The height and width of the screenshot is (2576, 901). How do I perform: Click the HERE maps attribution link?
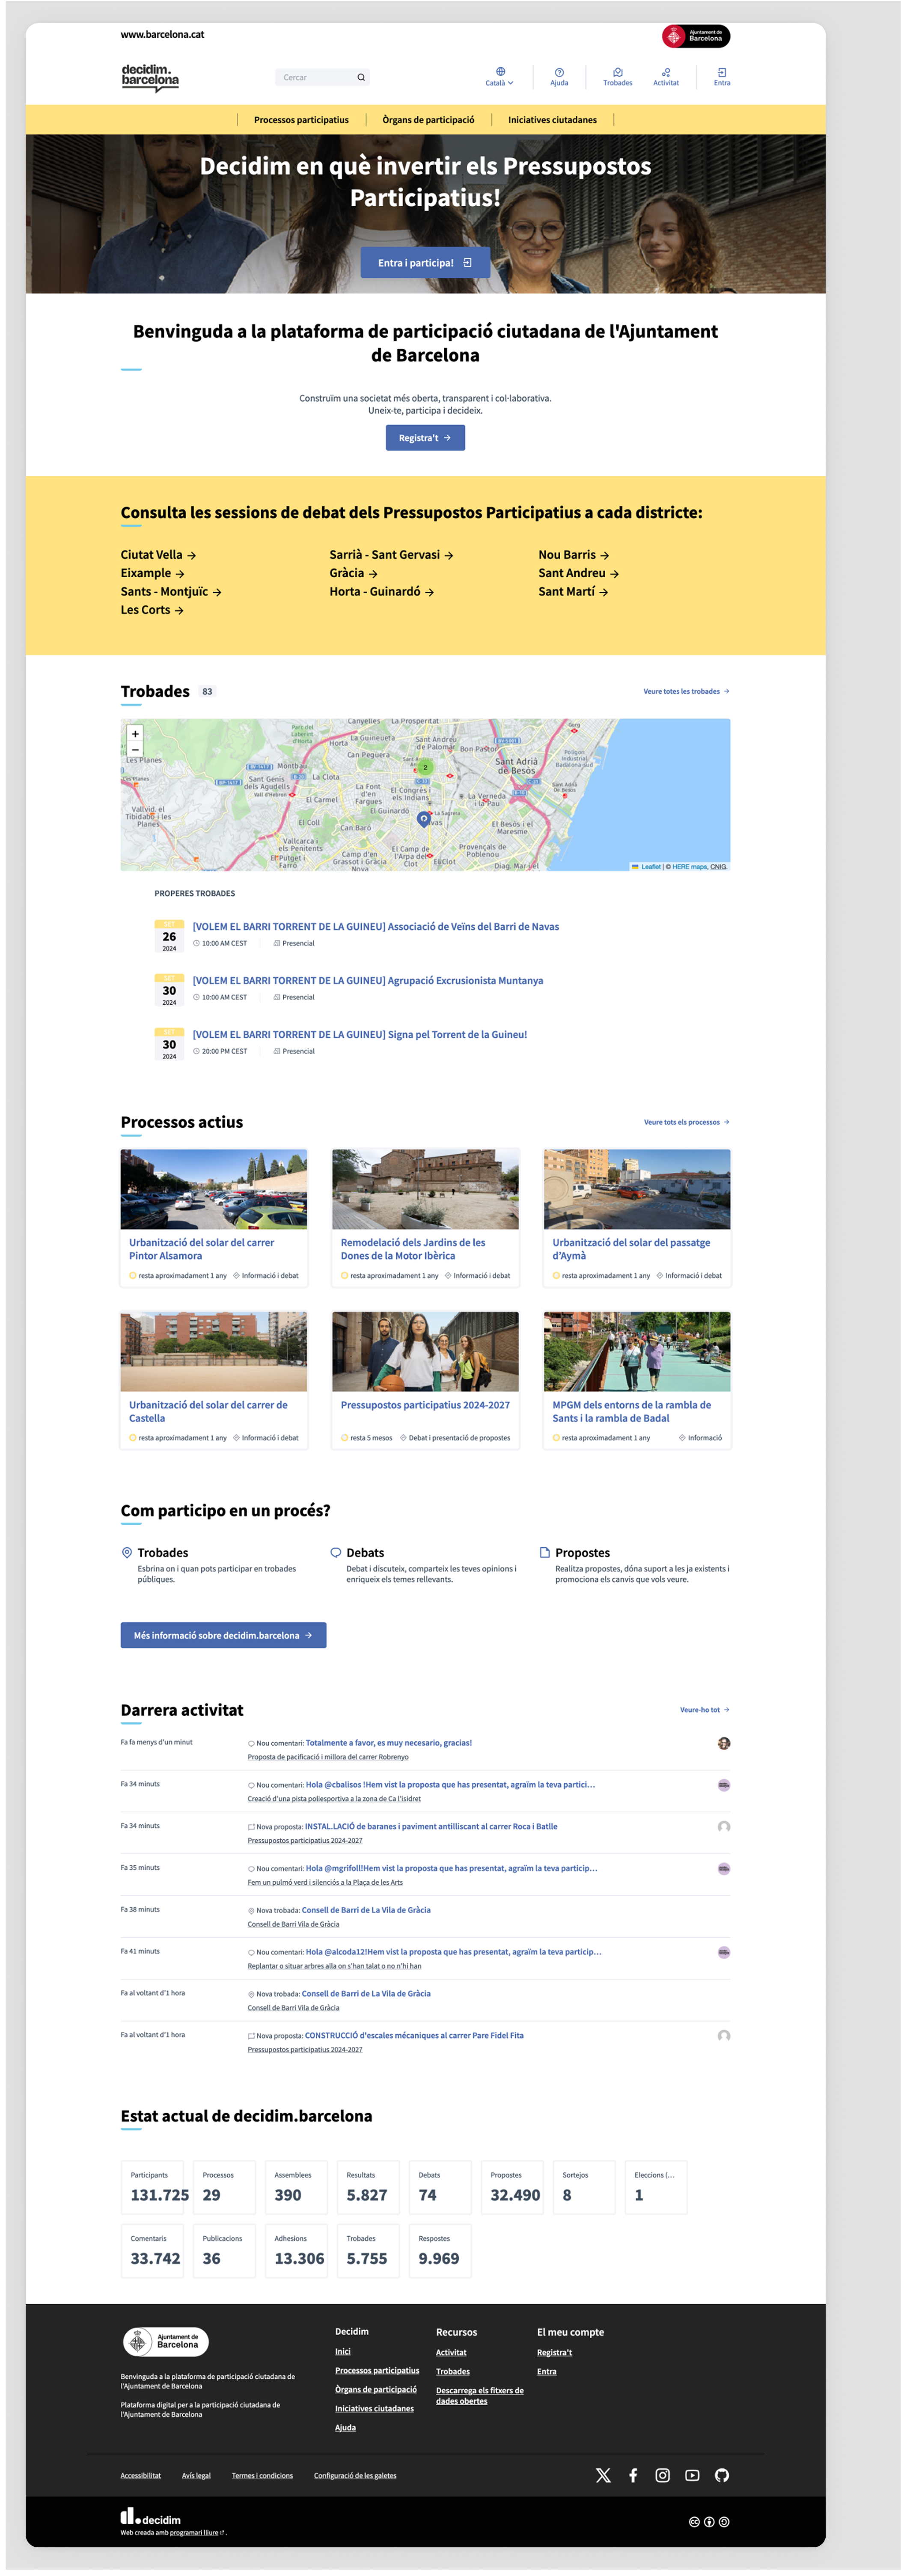tap(689, 867)
